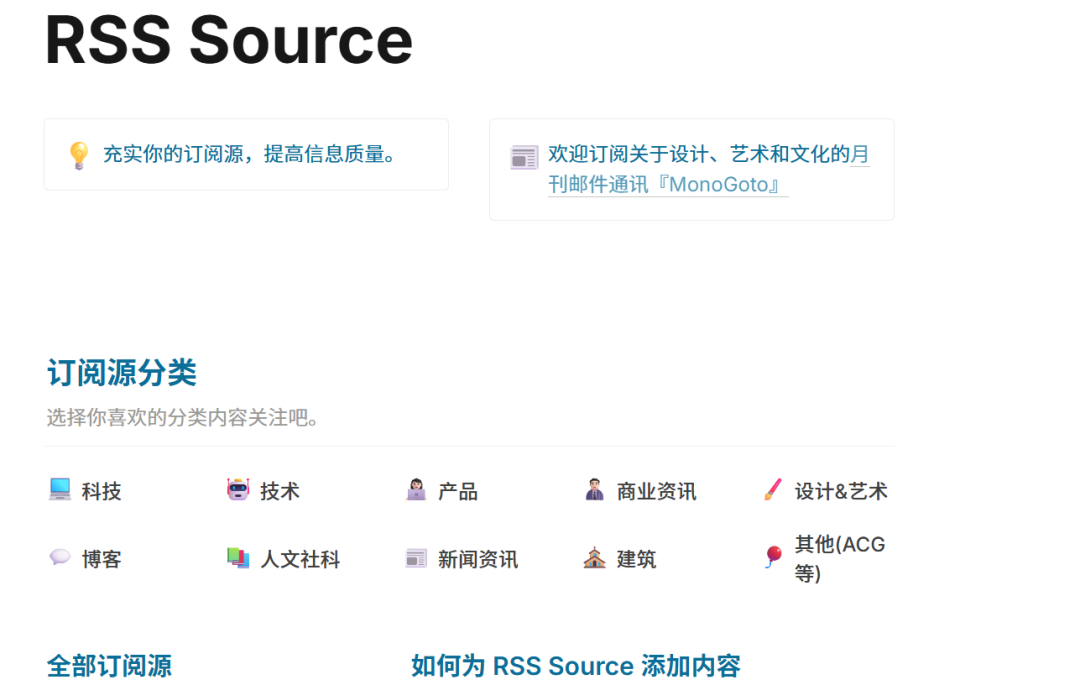Click the balloon icon for 其他(ACG等)

coord(770,555)
